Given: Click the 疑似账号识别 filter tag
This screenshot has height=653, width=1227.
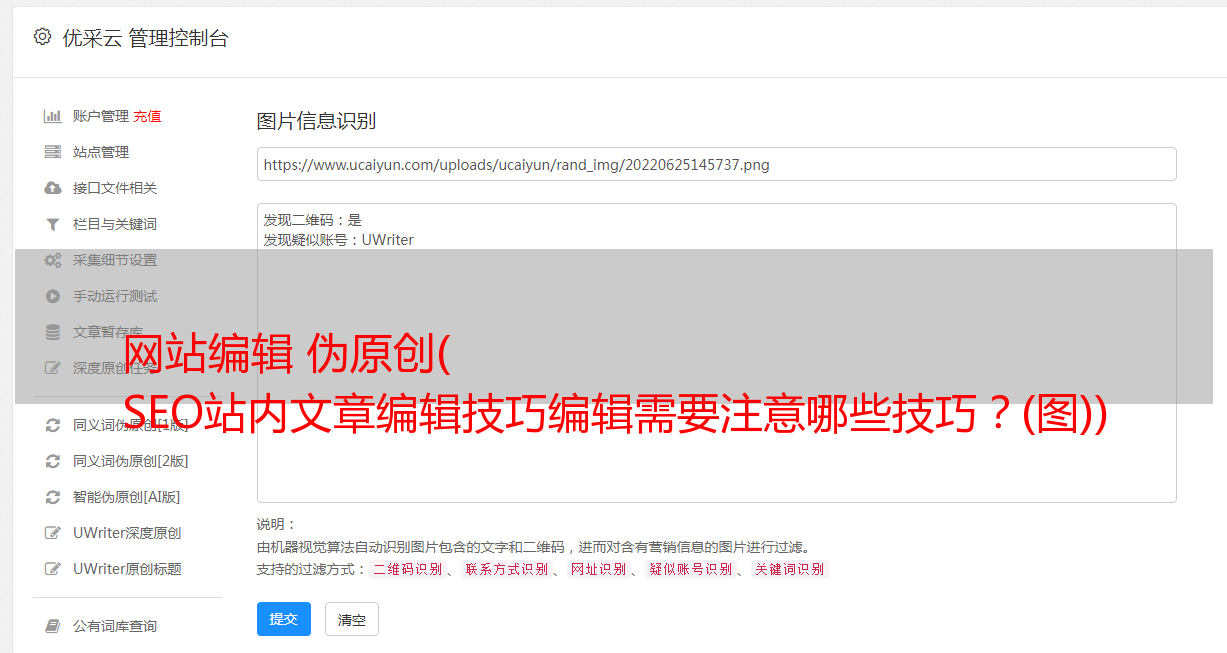Looking at the screenshot, I should [690, 569].
